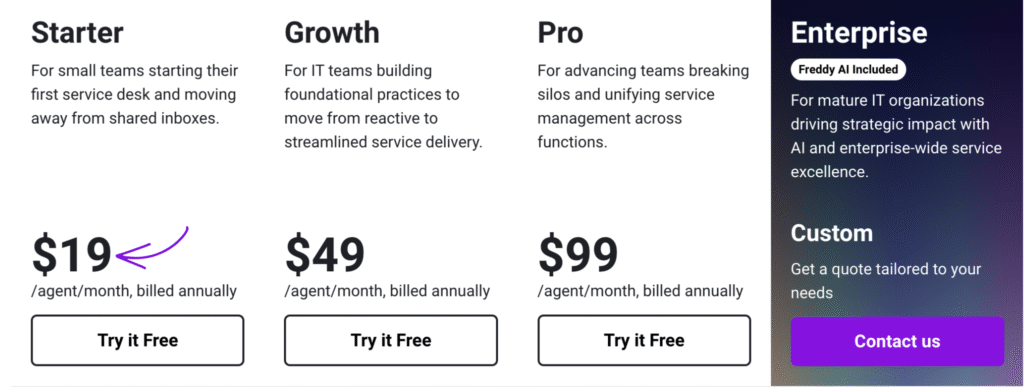Click the Starter plan description text
The width and height of the screenshot is (1024, 387).
(135, 95)
